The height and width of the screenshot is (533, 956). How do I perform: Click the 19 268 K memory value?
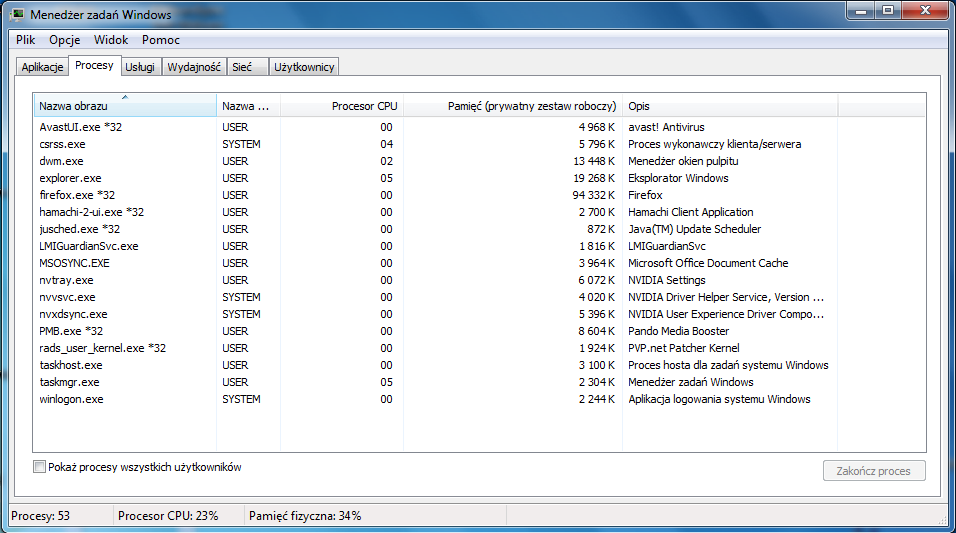point(594,178)
